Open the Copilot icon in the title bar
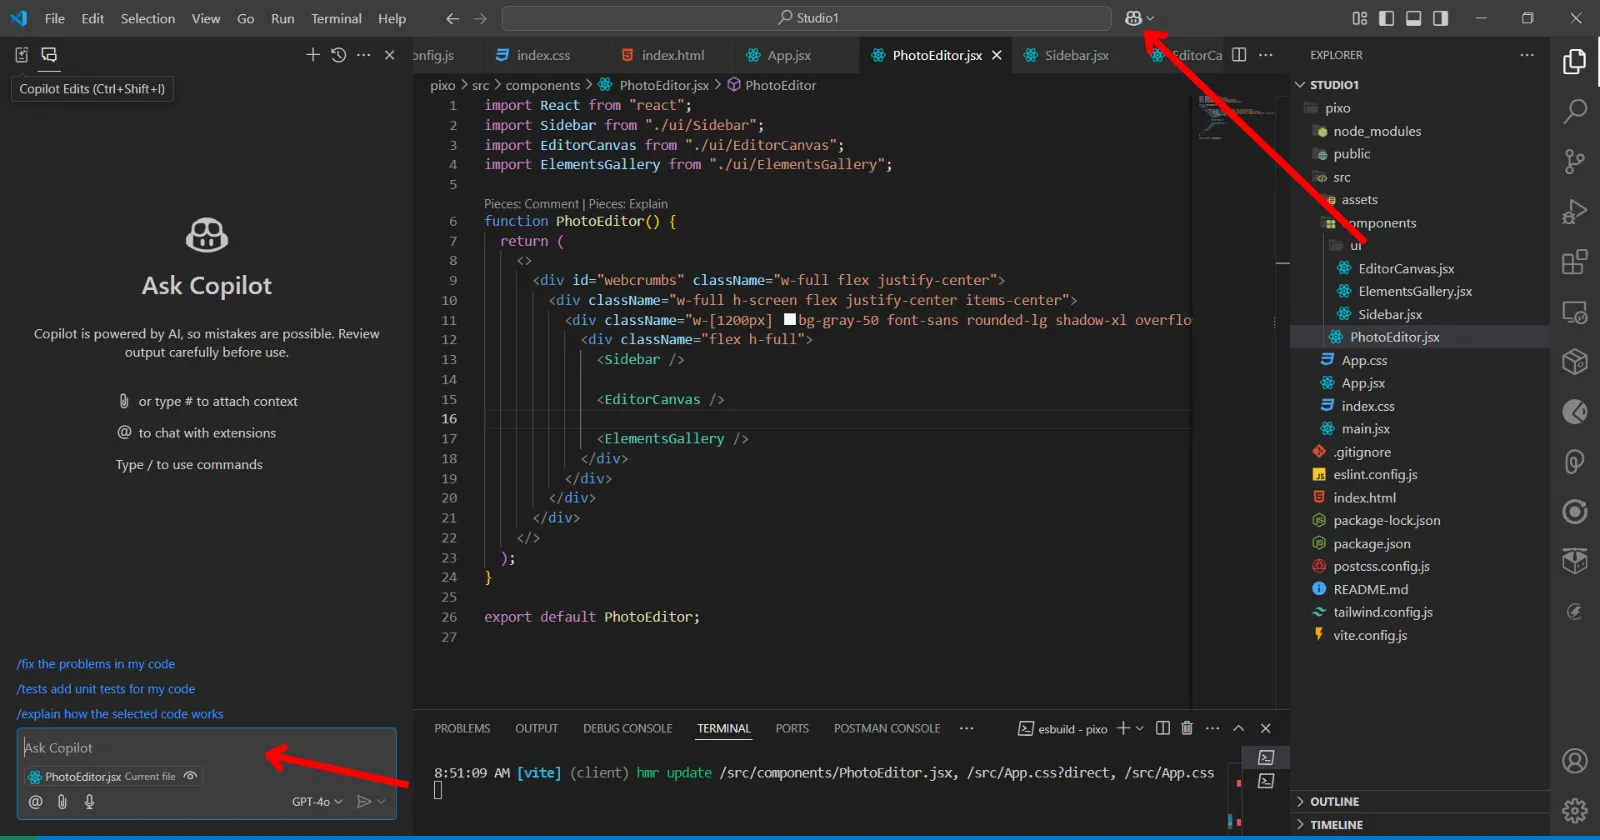 tap(1133, 18)
